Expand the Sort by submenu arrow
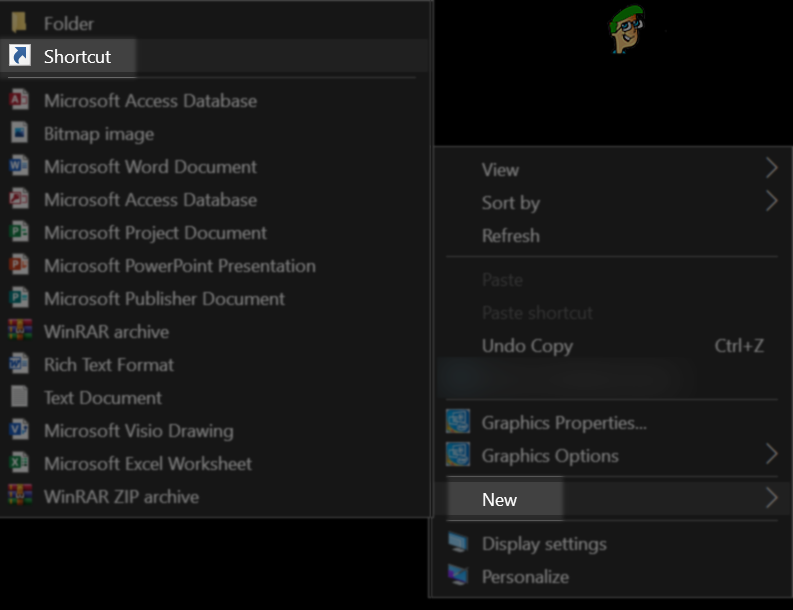Screen dimensions: 793x610 pos(771,201)
